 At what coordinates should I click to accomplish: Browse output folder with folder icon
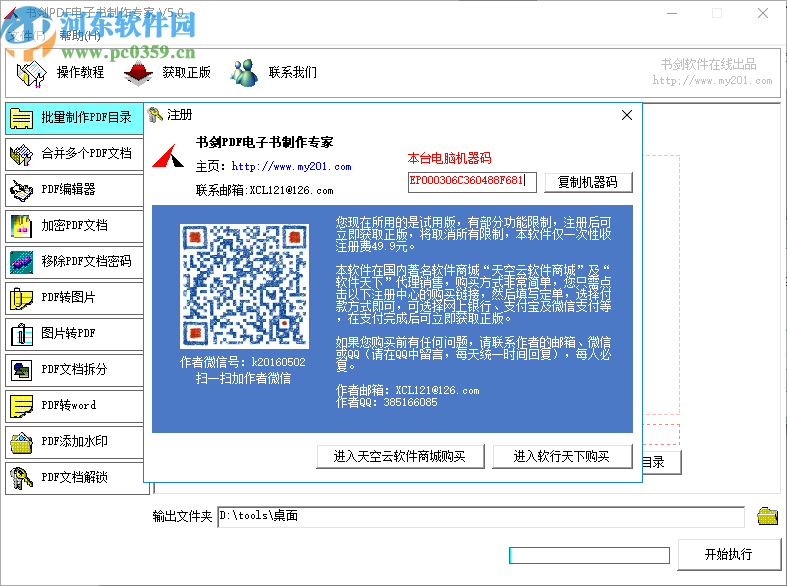(767, 516)
